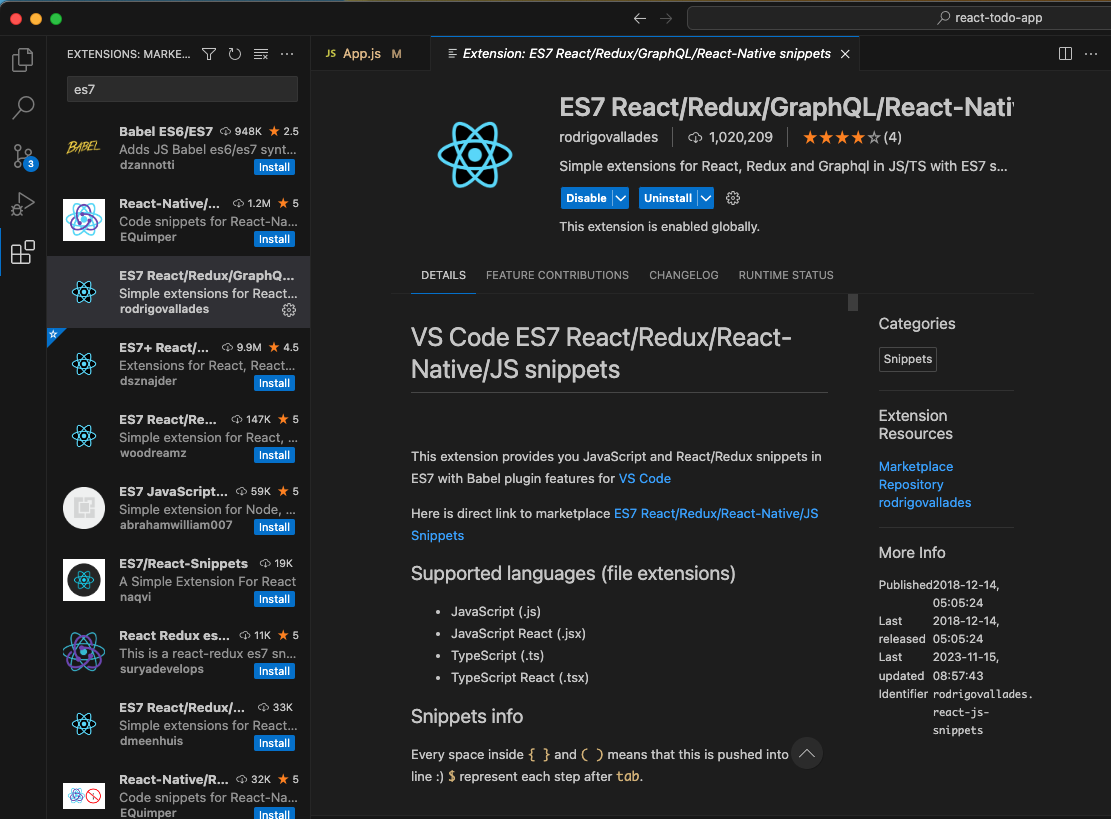
Task: Go back with the navigation arrow
Action: point(640,18)
